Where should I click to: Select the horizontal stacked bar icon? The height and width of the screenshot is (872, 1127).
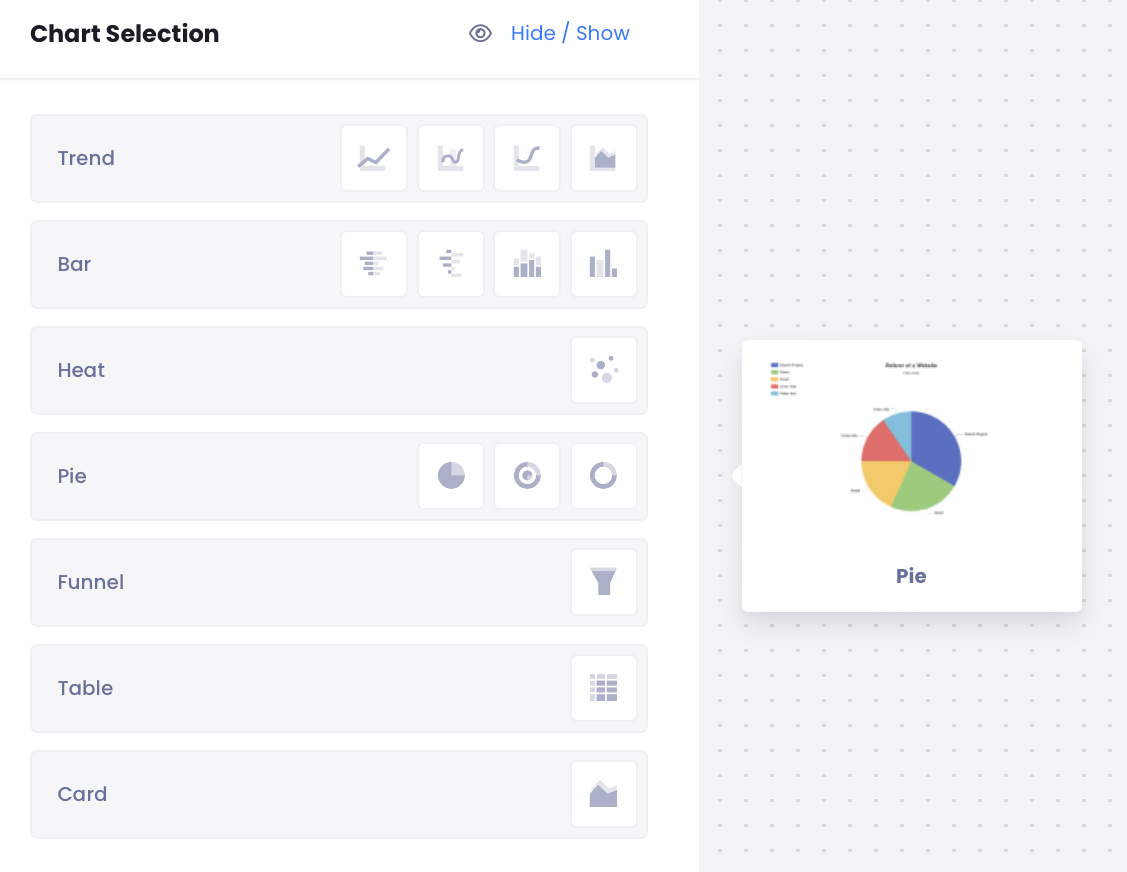(451, 264)
